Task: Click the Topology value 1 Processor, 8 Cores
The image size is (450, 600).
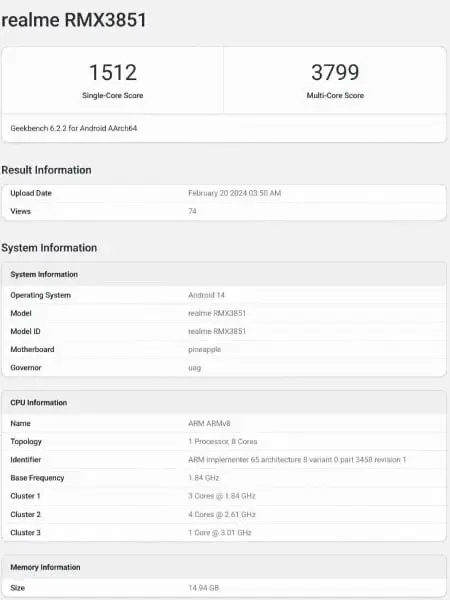Action: 223,441
